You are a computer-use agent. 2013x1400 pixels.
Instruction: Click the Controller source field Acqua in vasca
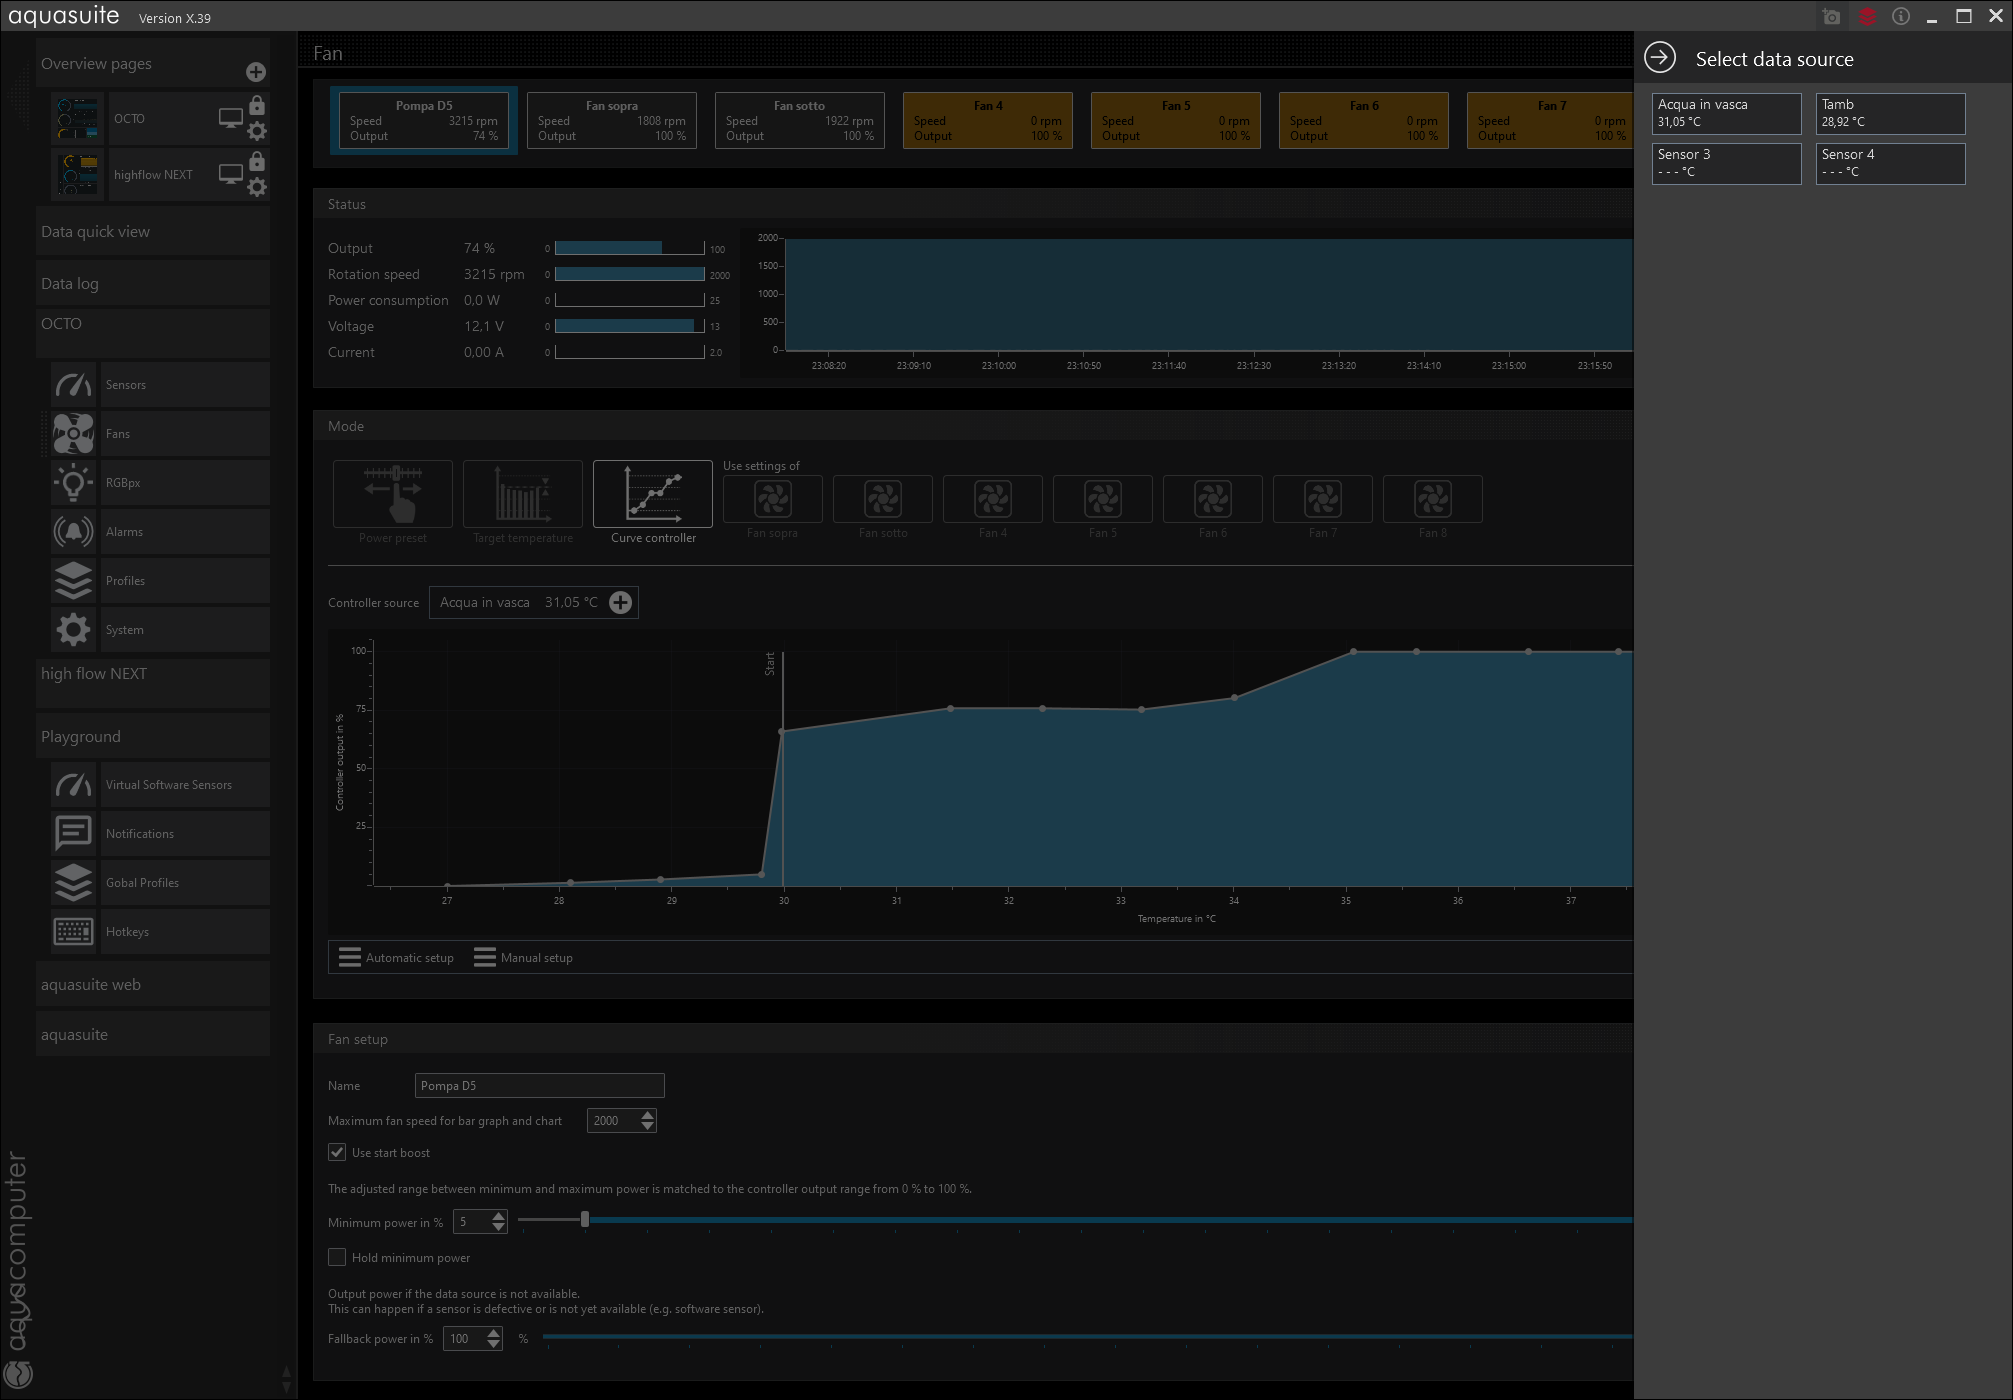tap(534, 602)
